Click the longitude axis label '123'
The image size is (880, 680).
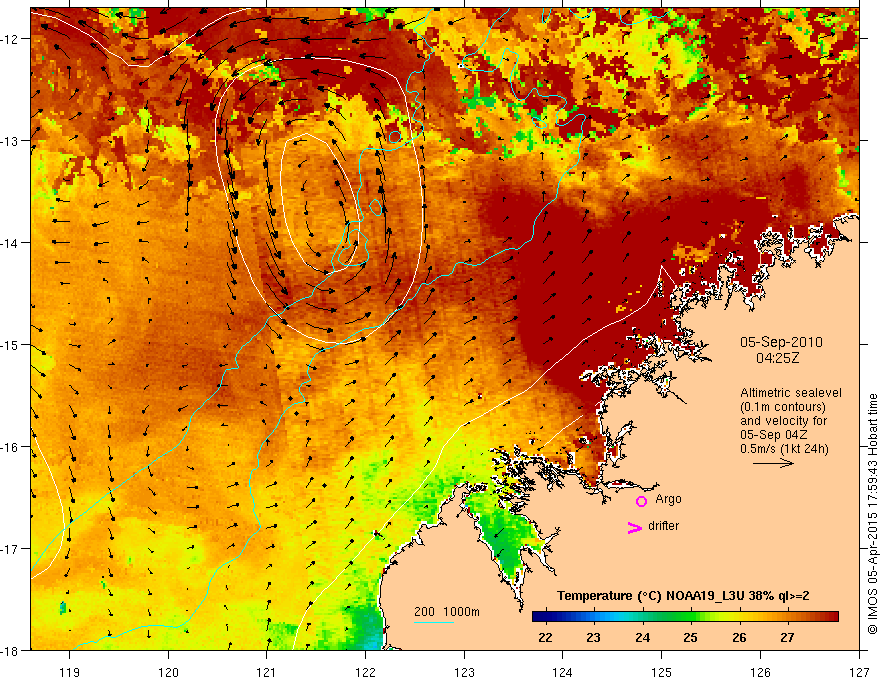[x=464, y=672]
